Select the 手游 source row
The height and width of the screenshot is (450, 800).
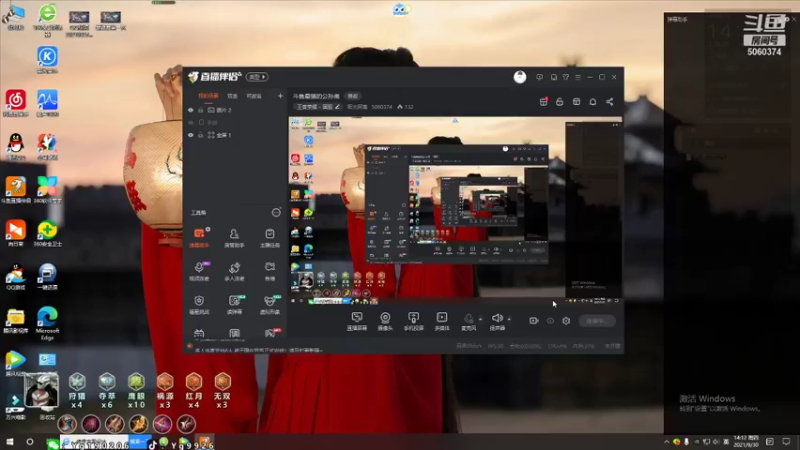(x=235, y=122)
